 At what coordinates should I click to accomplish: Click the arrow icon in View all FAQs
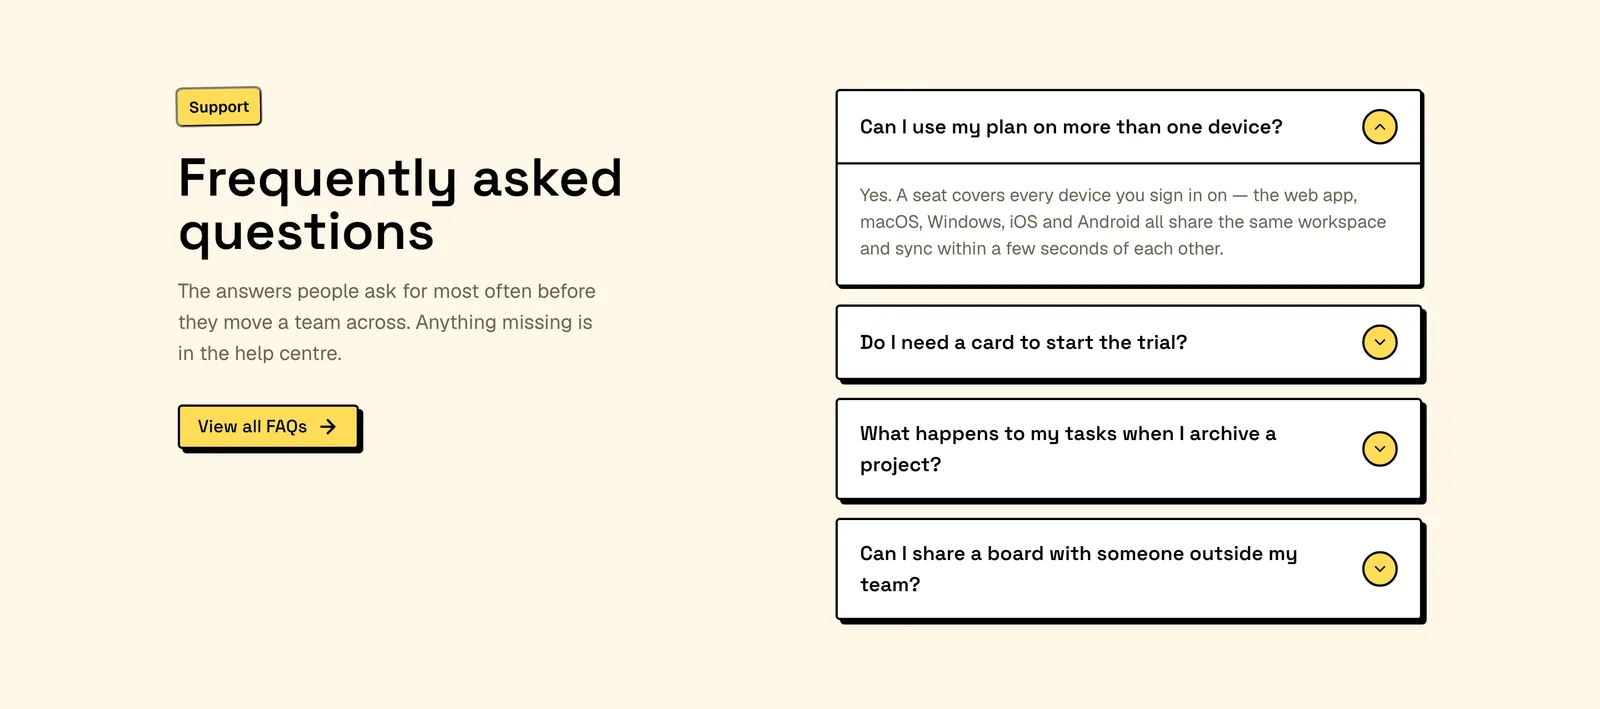click(328, 427)
